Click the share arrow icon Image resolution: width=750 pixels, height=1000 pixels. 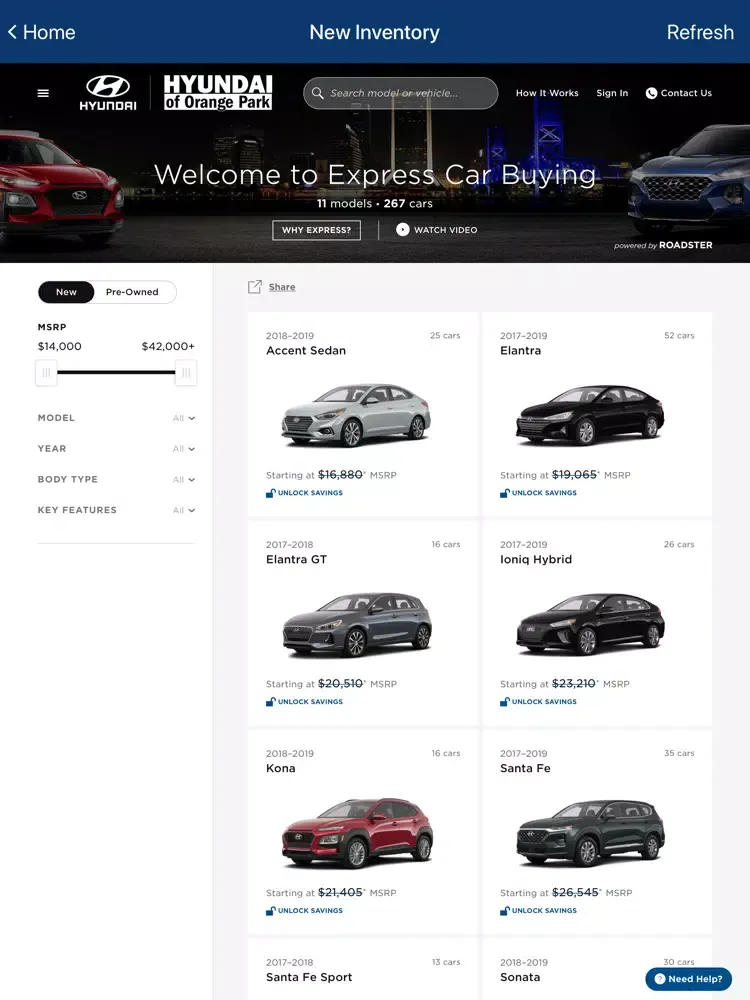tap(254, 286)
